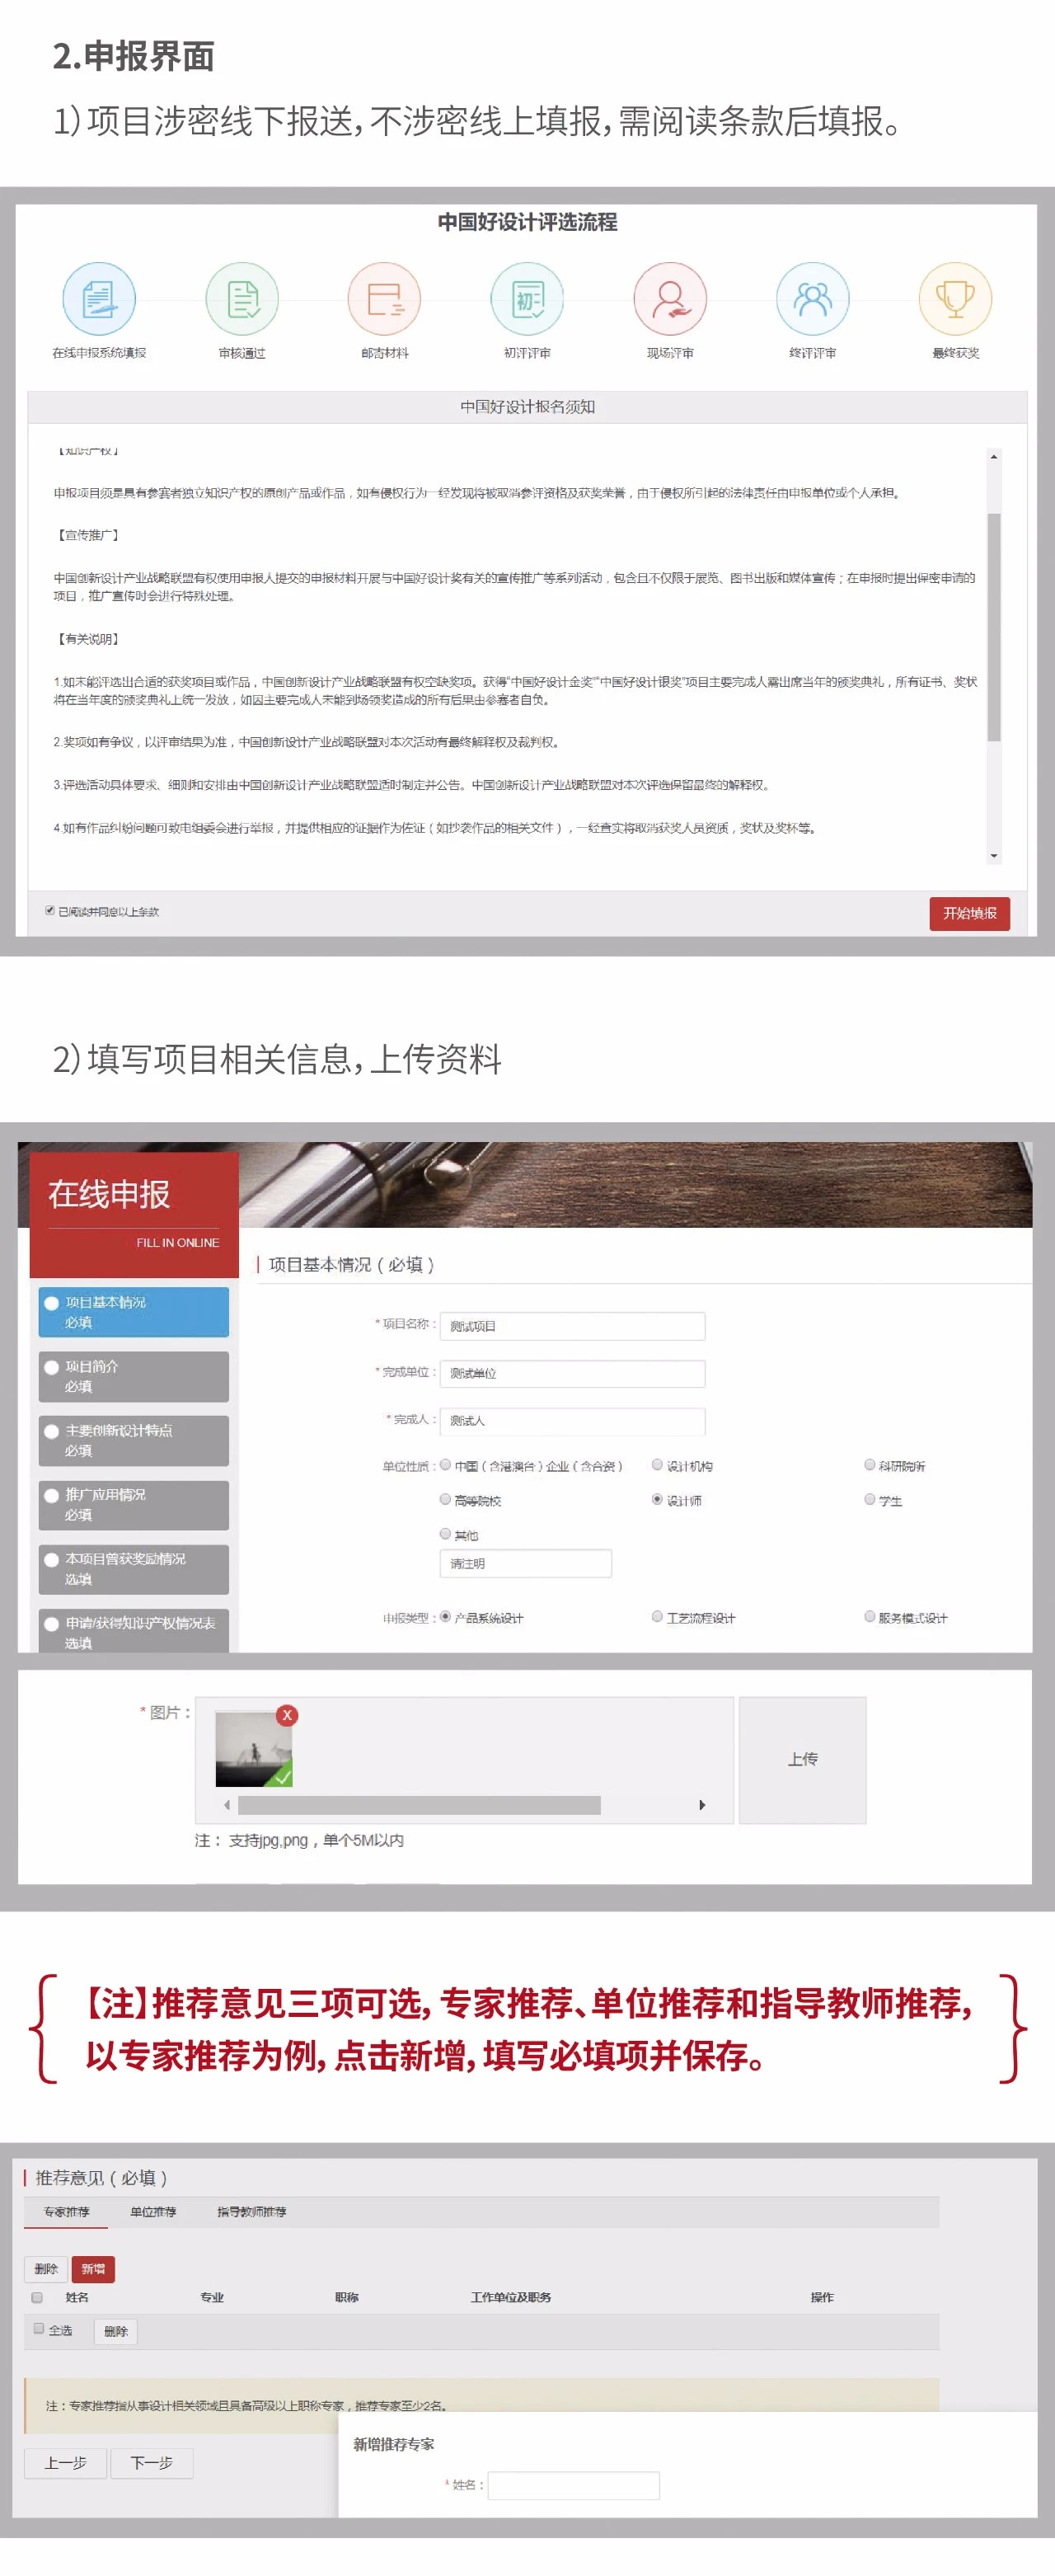Click scroll-up arrow of terms scrollbar
This screenshot has height=2576, width=1055.
pos(993,456)
